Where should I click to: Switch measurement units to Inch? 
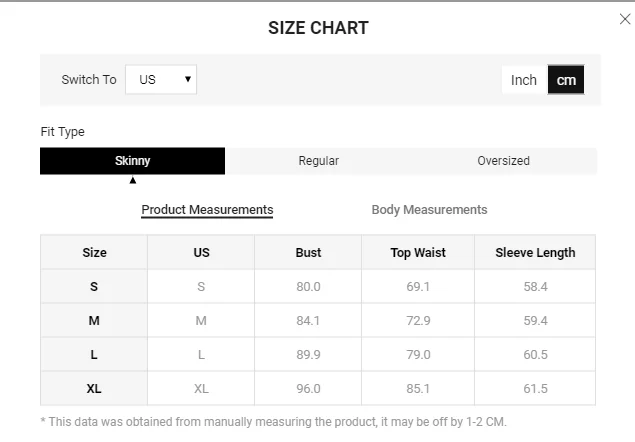tap(524, 80)
